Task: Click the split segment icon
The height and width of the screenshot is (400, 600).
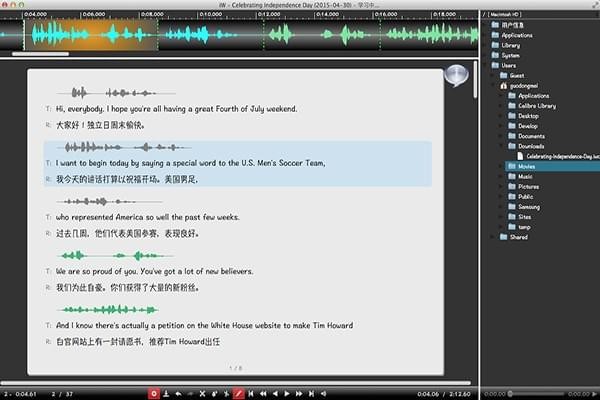Action: pyautogui.click(x=227, y=393)
